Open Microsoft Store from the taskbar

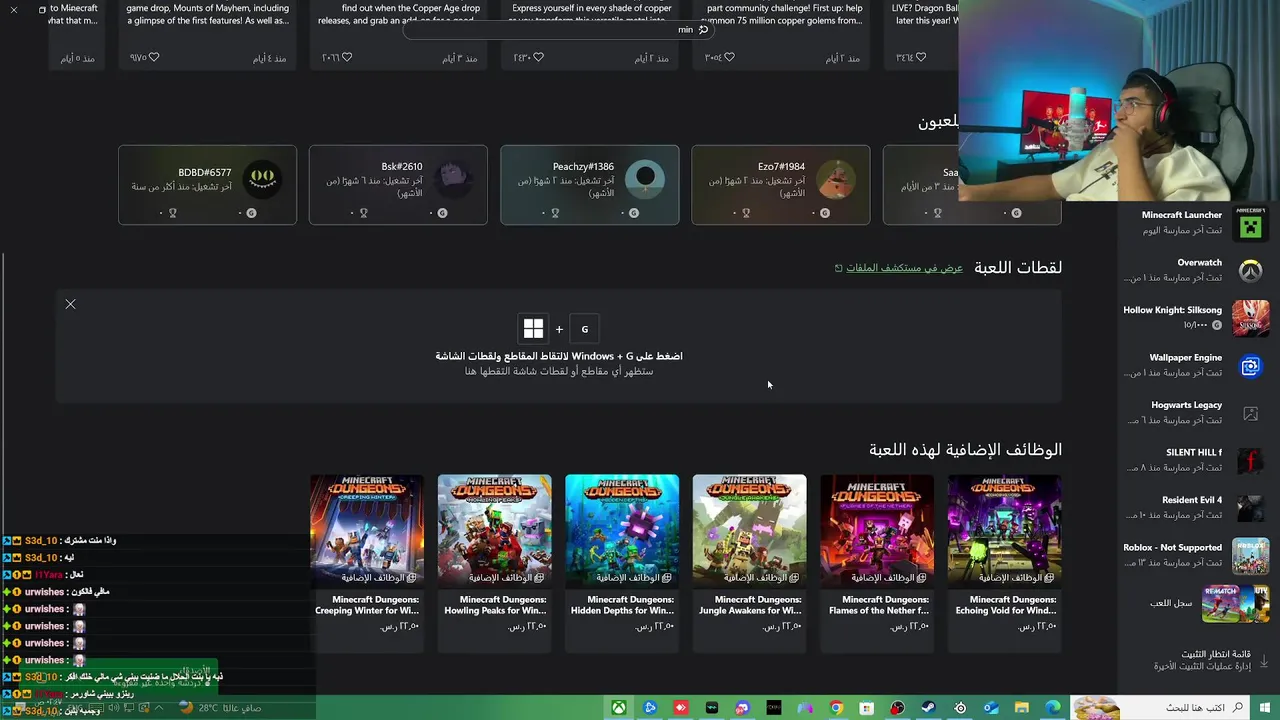(867, 708)
